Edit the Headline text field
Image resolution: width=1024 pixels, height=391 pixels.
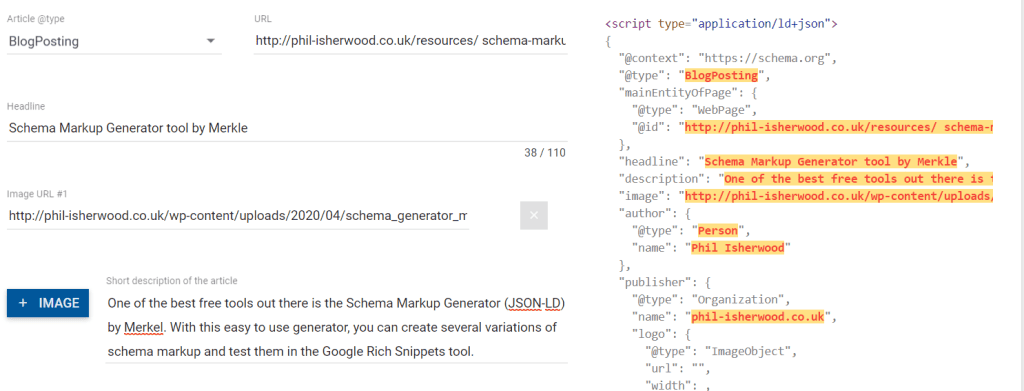point(287,129)
